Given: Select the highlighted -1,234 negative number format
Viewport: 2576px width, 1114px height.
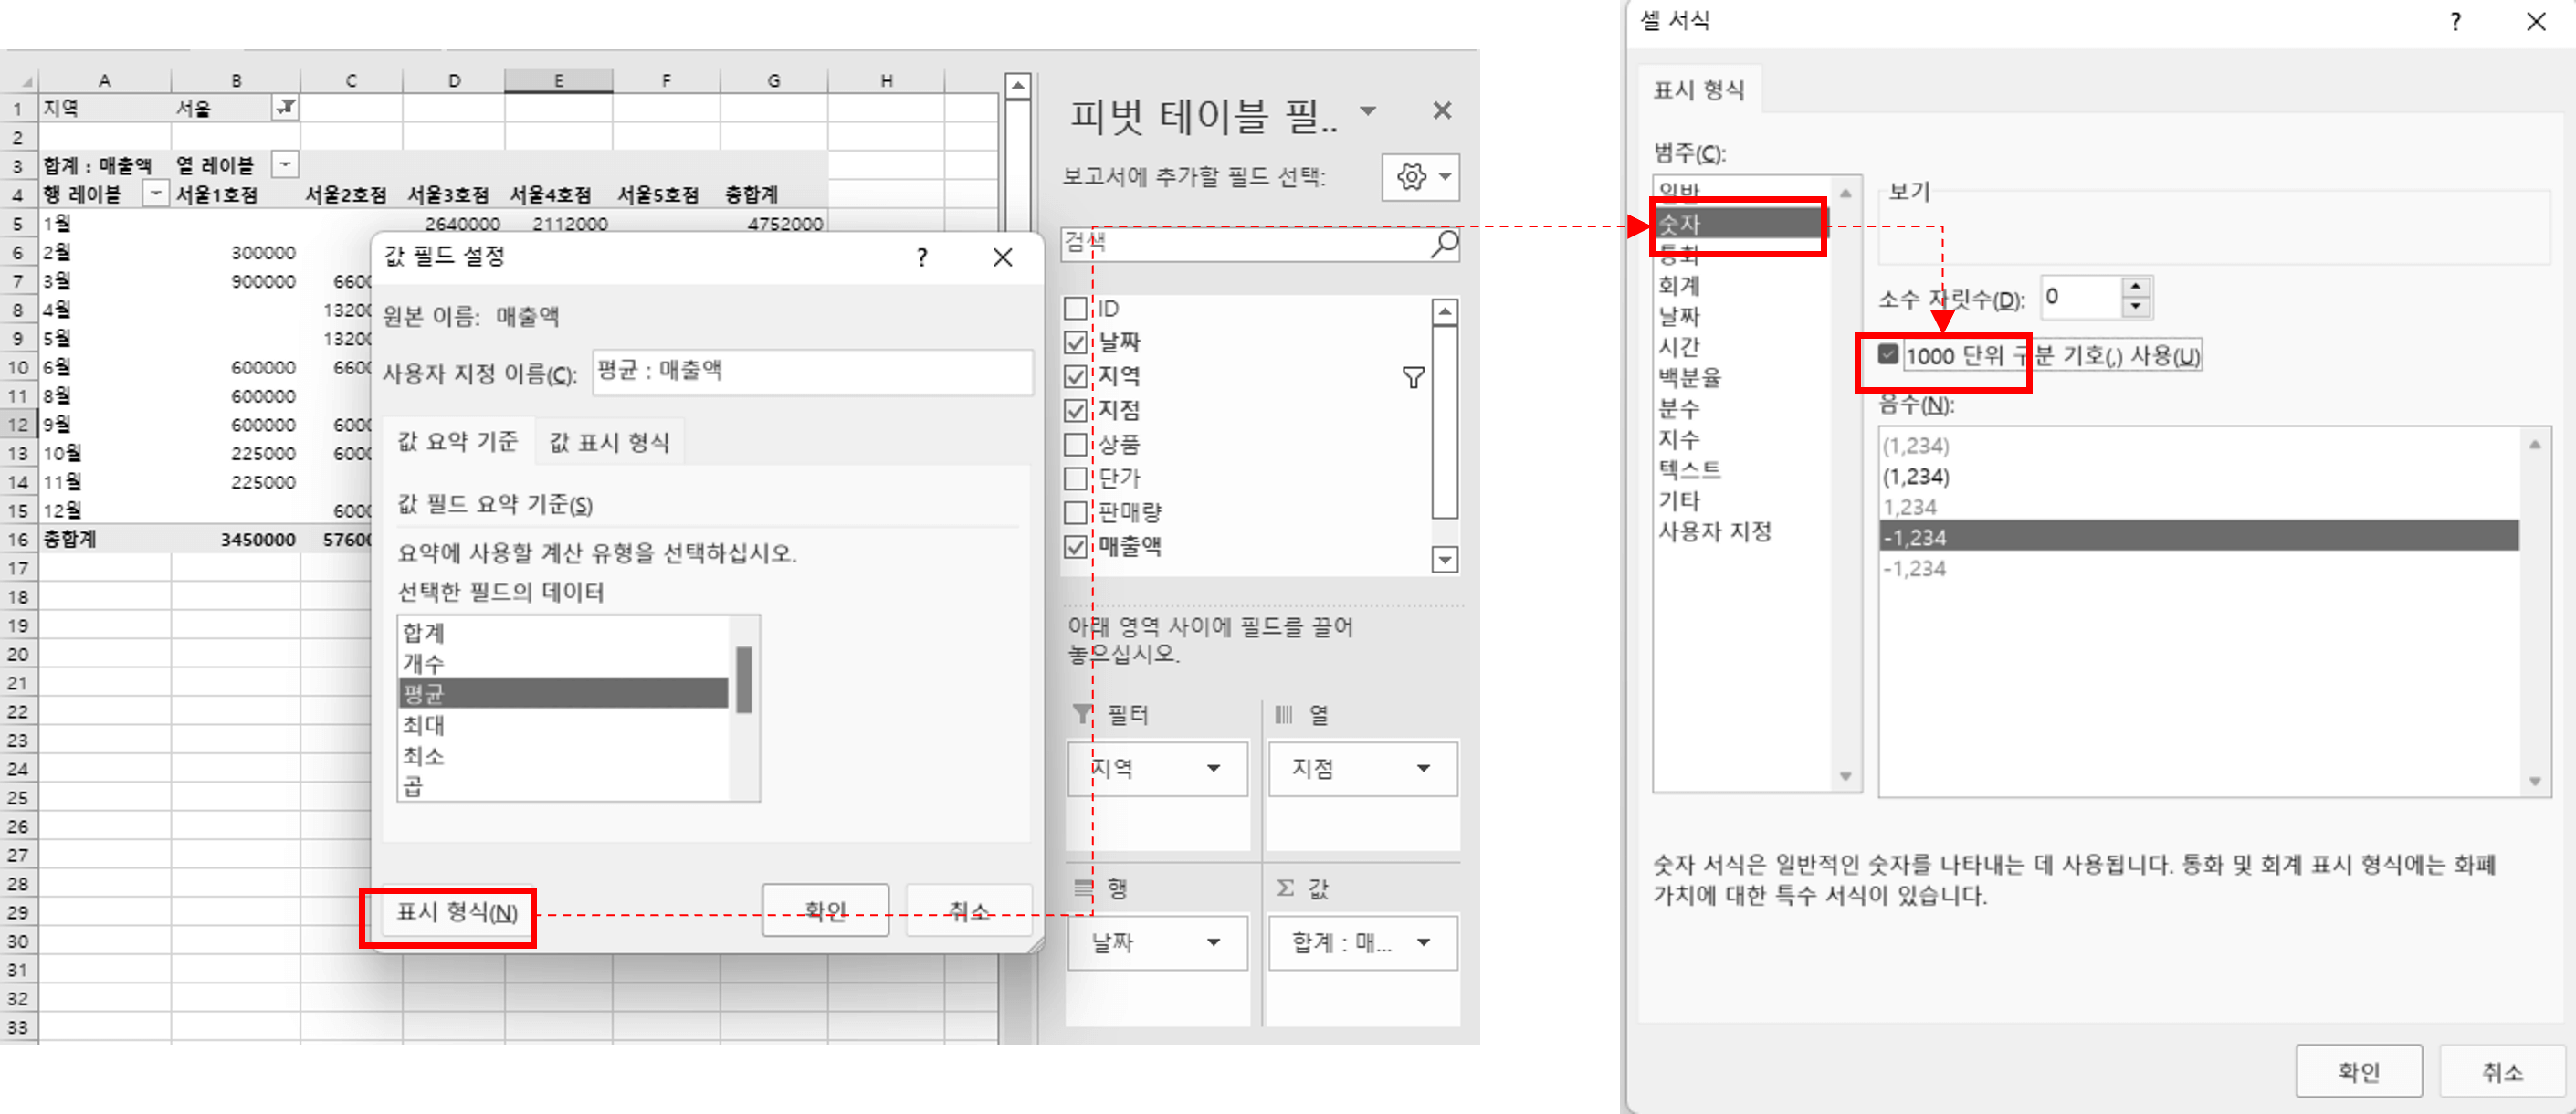Looking at the screenshot, I should pyautogui.click(x=2100, y=537).
